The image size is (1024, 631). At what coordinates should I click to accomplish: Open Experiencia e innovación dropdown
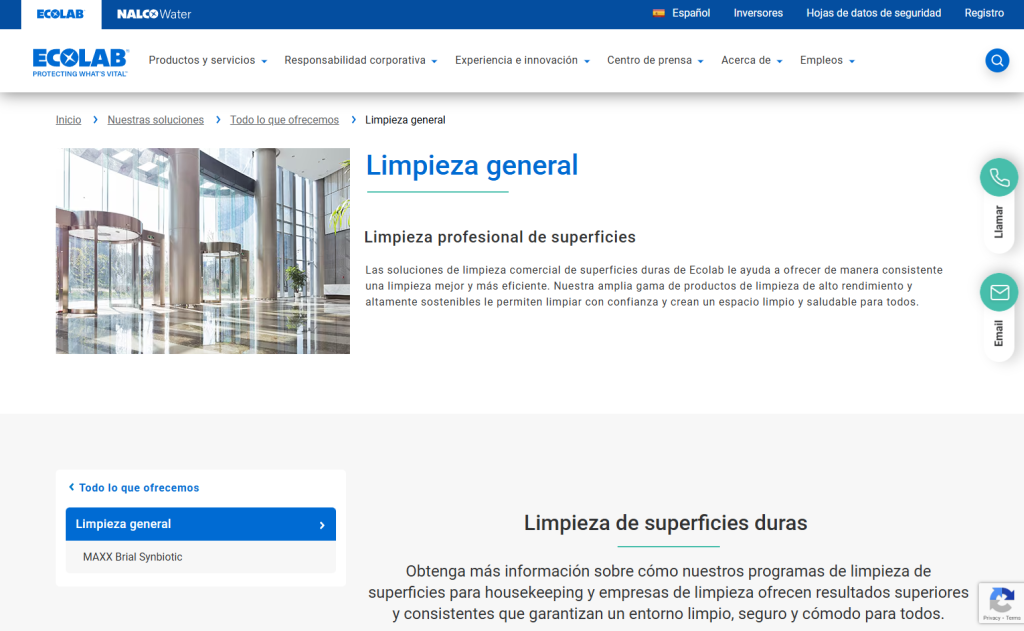click(x=522, y=61)
